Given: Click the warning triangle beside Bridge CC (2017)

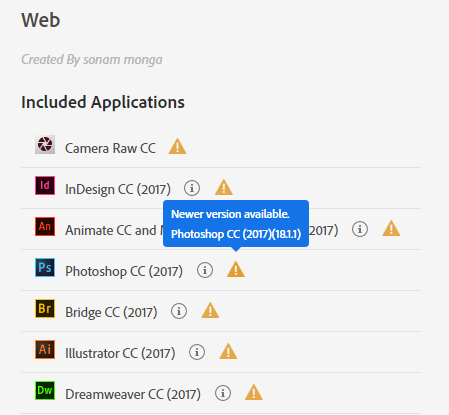Looking at the screenshot, I should pos(210,310).
